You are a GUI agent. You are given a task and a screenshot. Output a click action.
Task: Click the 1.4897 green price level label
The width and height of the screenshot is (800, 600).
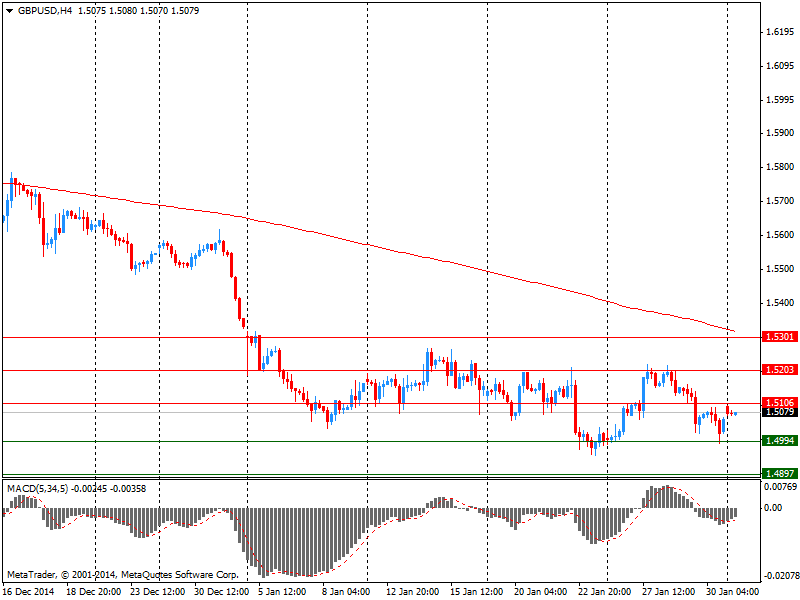tap(780, 473)
